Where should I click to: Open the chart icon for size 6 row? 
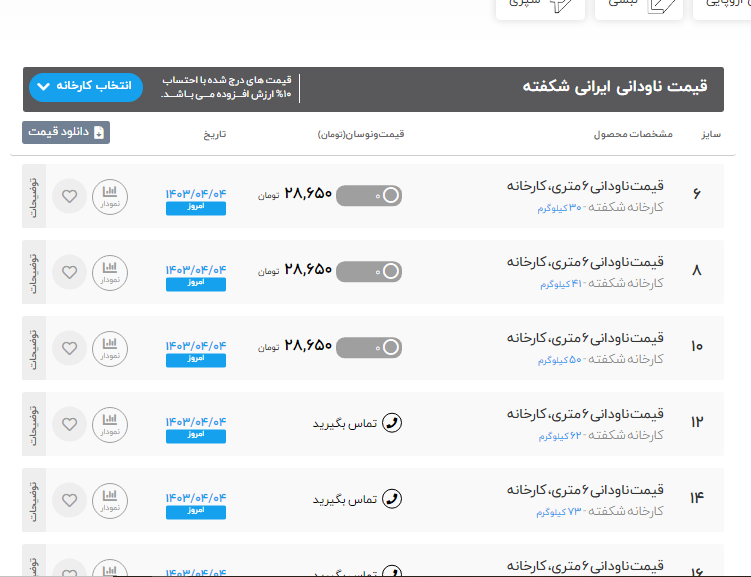[x=110, y=196]
